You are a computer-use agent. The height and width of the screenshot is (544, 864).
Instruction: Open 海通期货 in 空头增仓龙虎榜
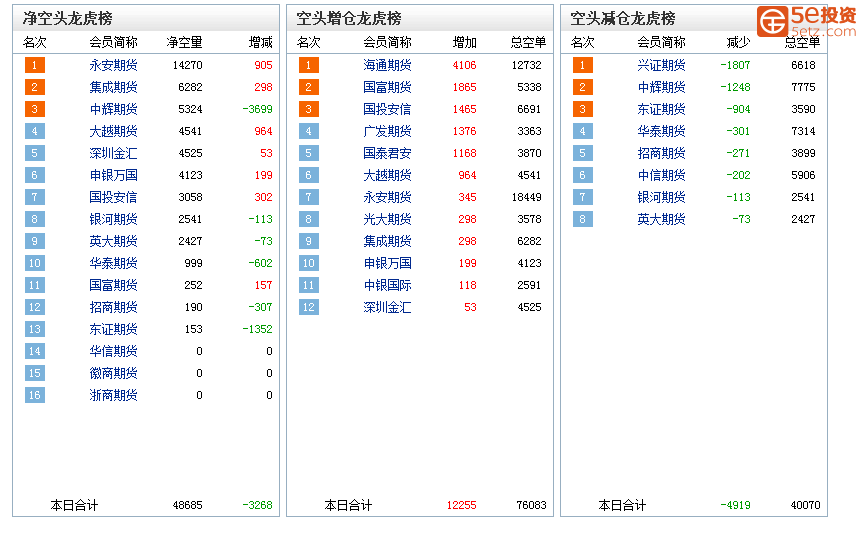387,65
